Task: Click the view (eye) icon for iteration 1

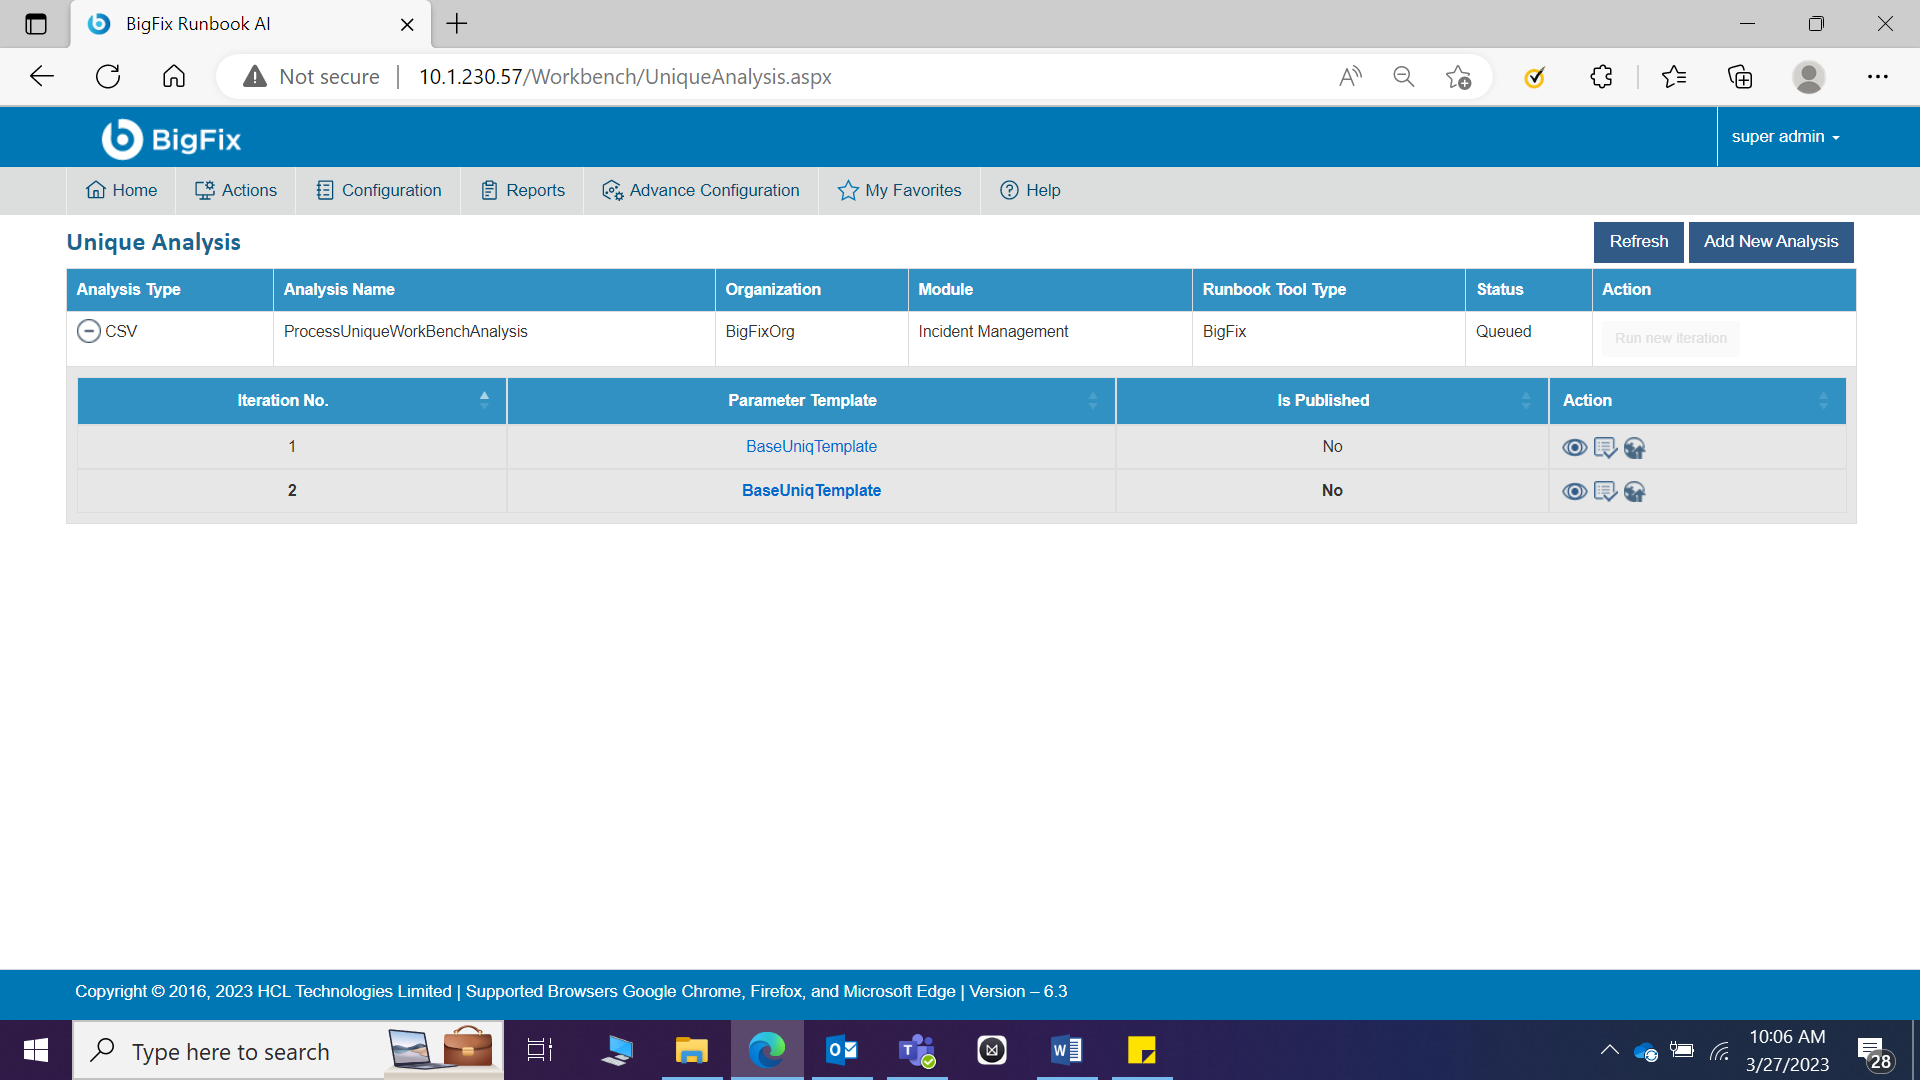Action: (x=1574, y=448)
